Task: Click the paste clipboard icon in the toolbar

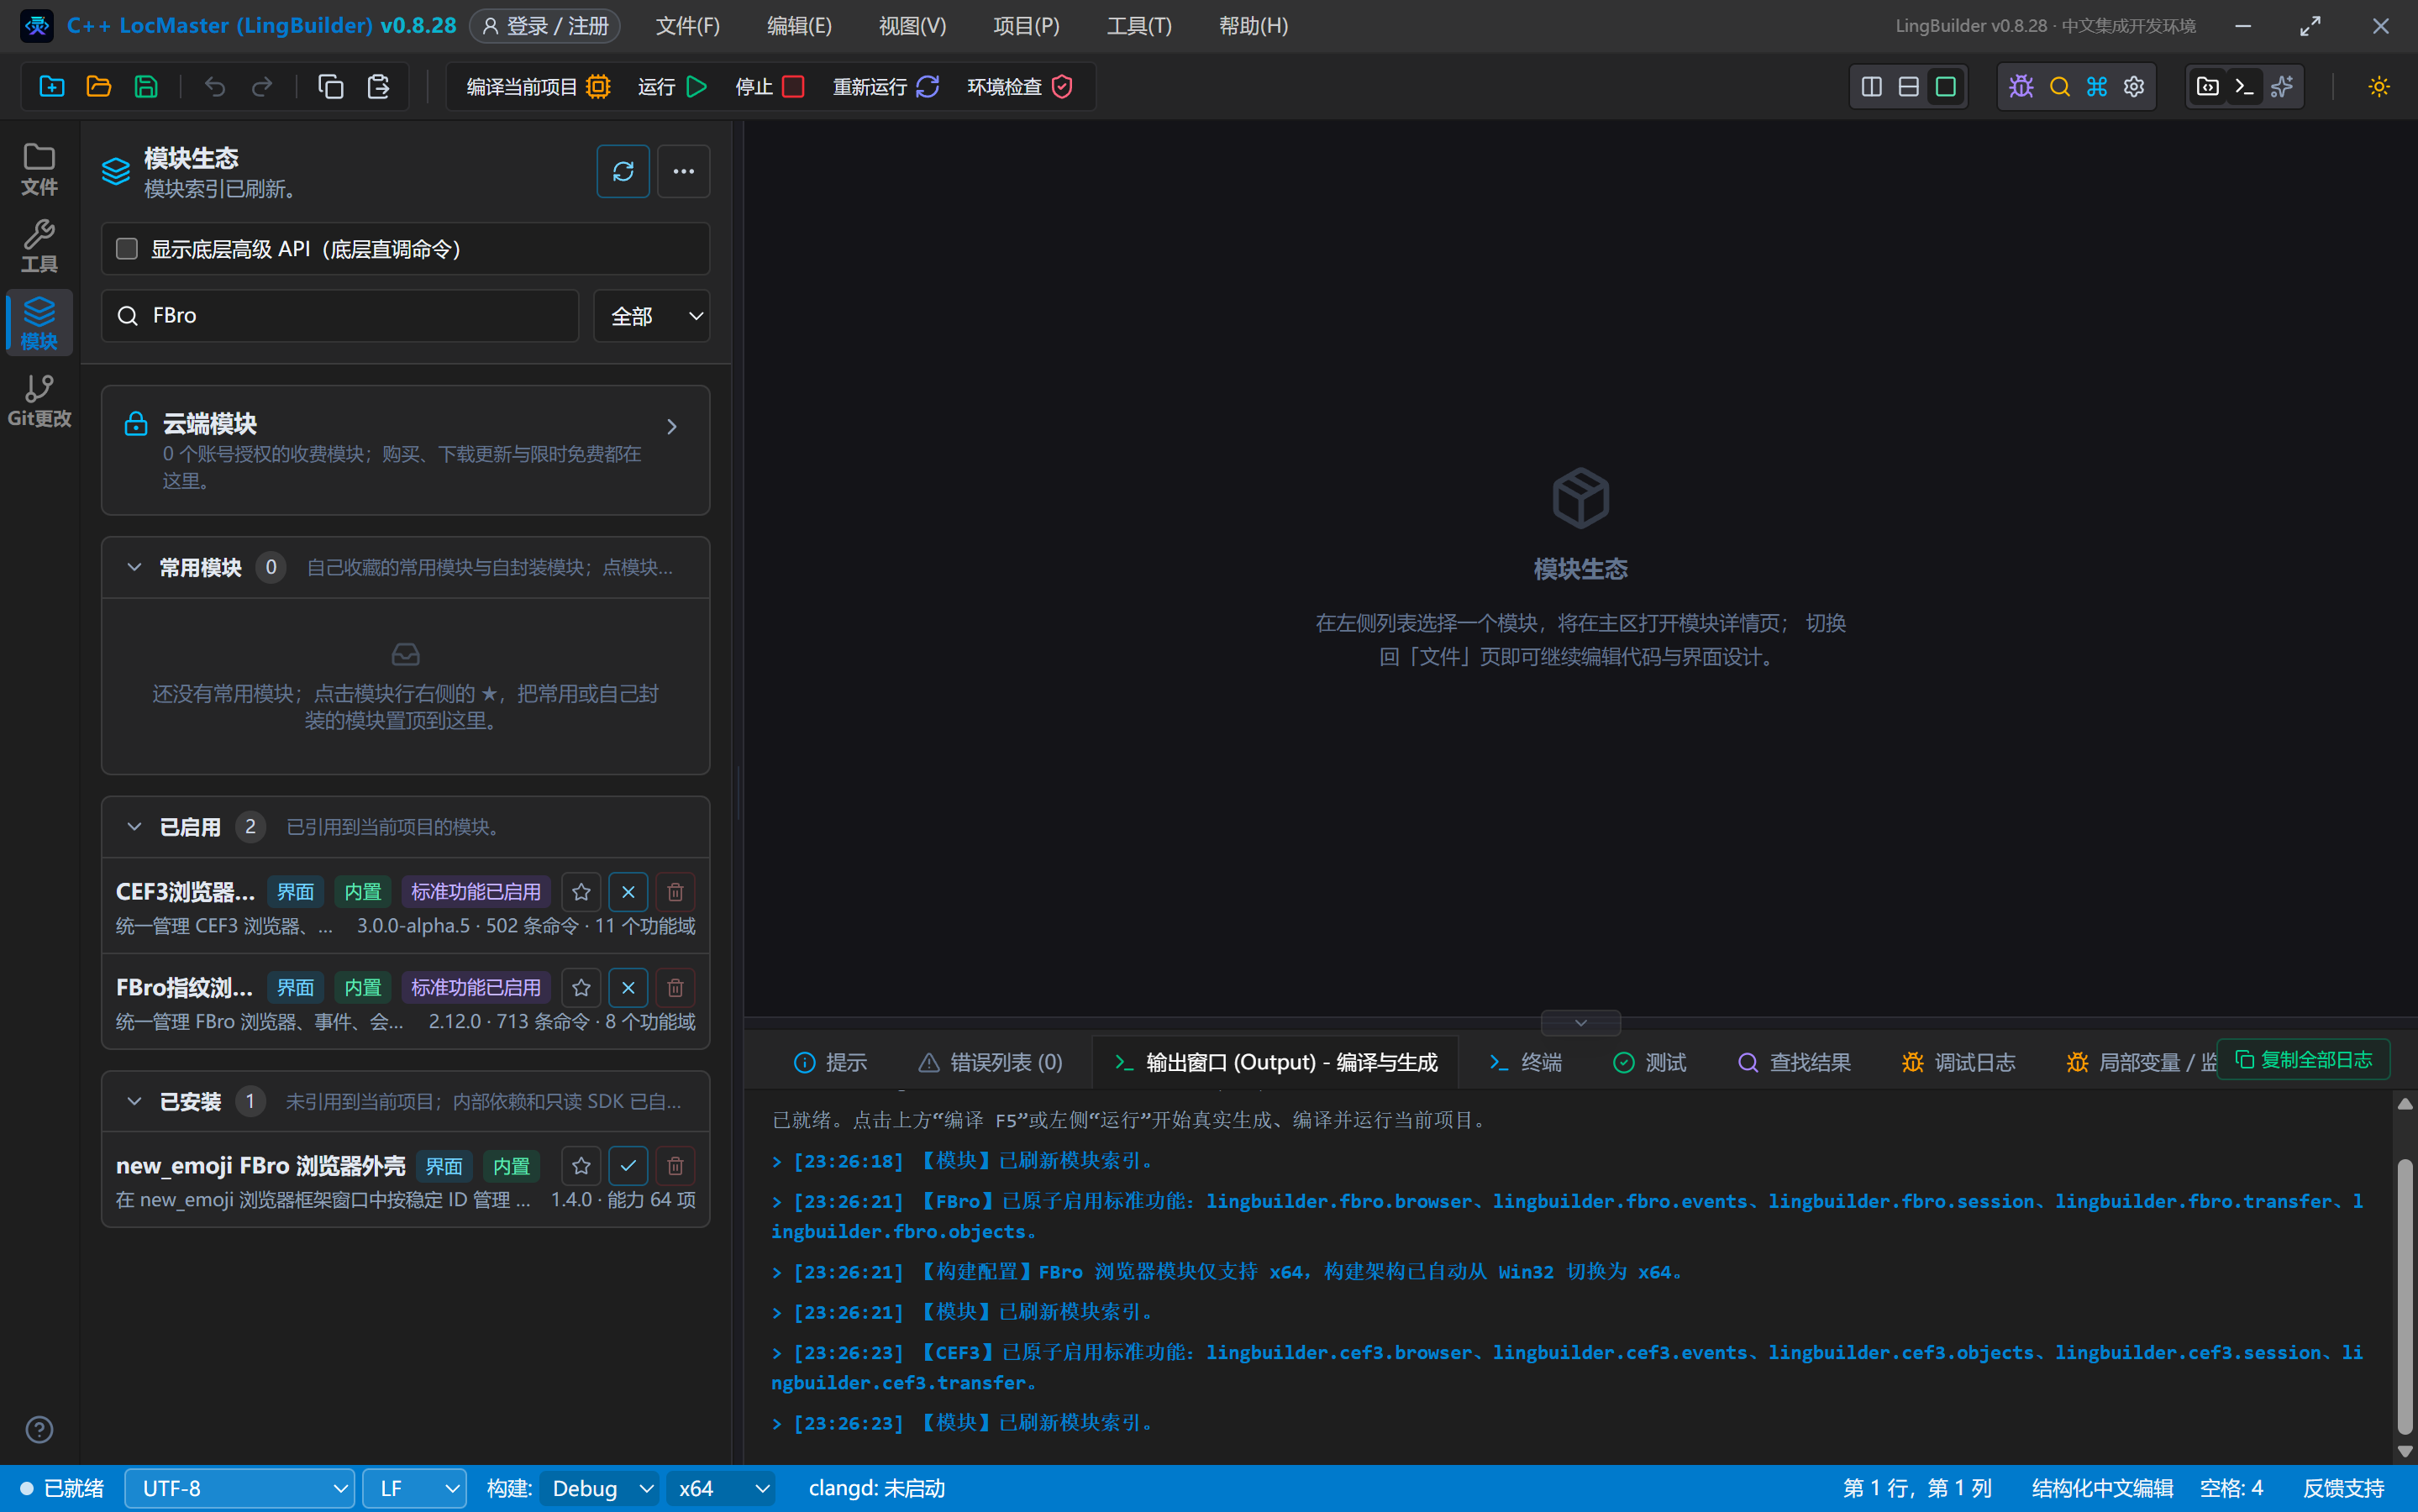Action: click(x=378, y=87)
